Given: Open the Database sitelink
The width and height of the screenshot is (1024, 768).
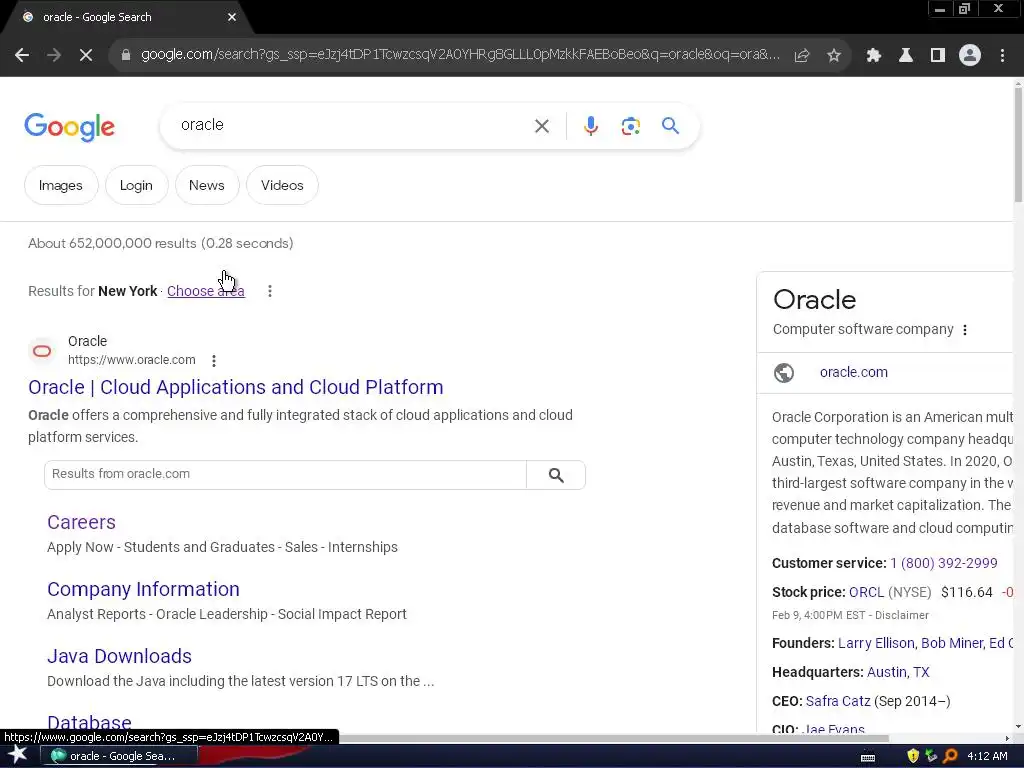Looking at the screenshot, I should [89, 722].
